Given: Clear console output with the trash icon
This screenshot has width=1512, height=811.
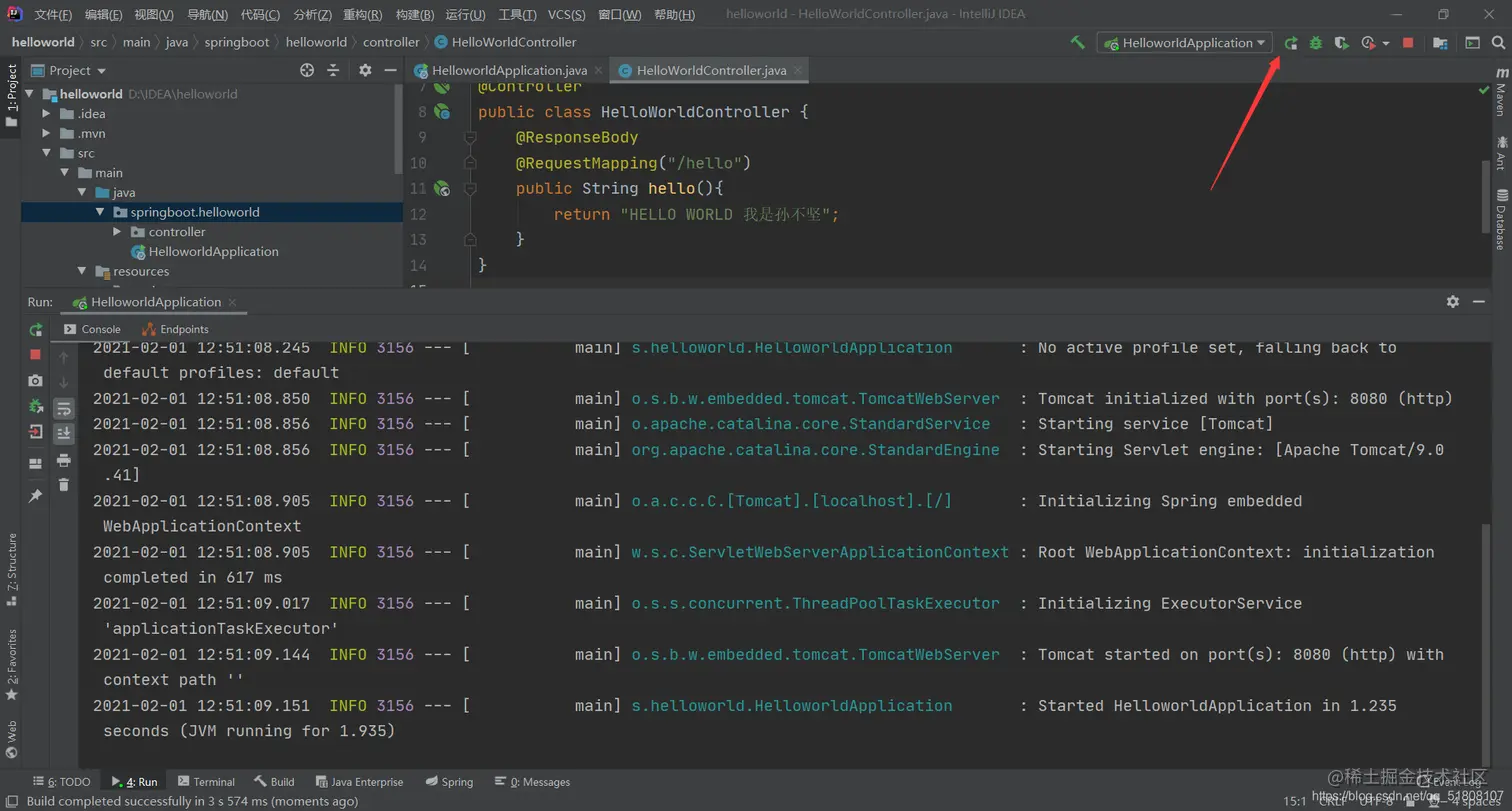Looking at the screenshot, I should tap(64, 485).
